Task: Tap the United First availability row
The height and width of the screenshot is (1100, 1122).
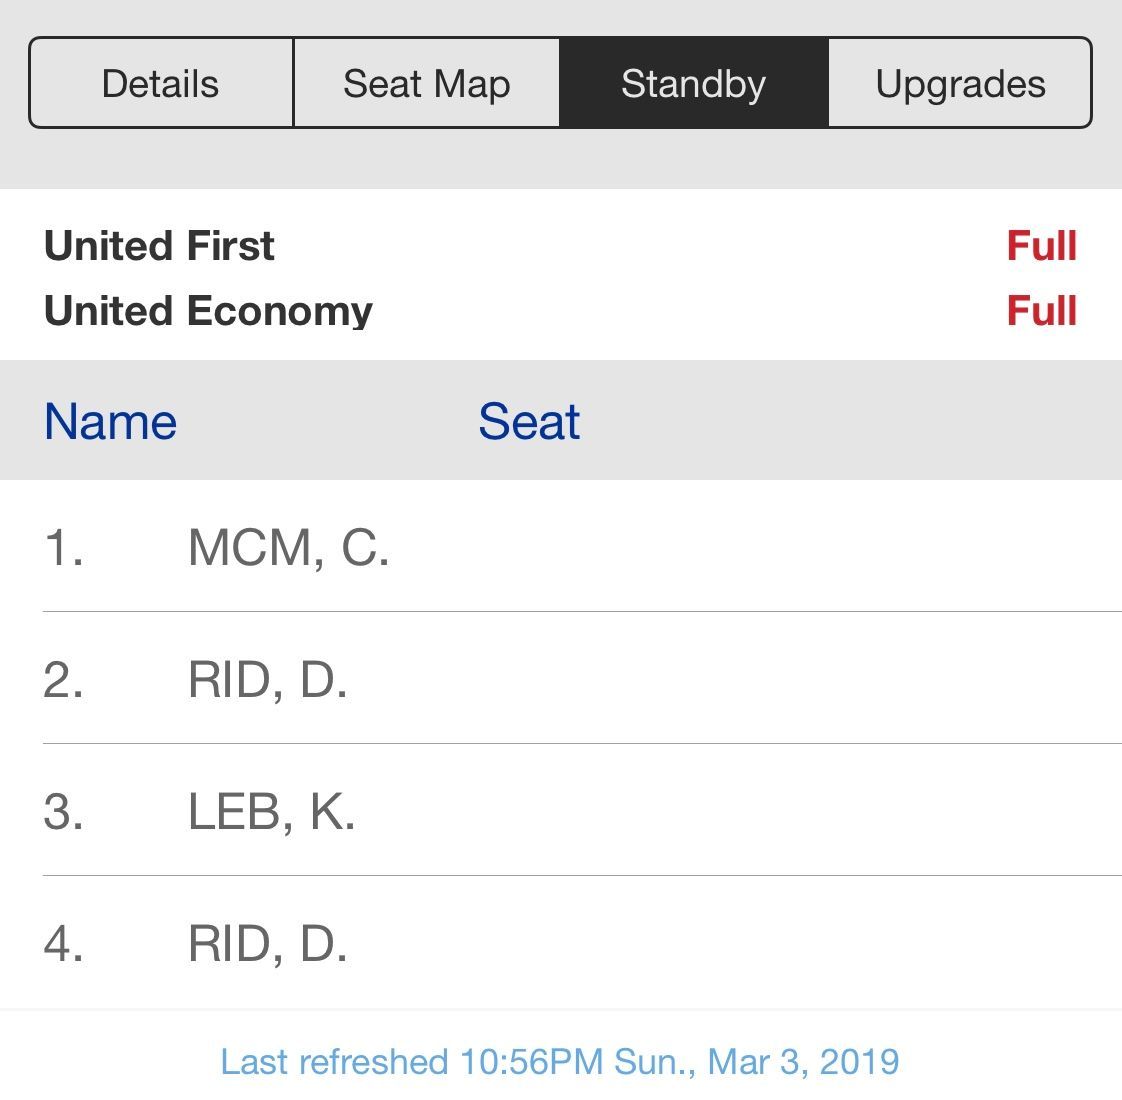Action: [561, 245]
